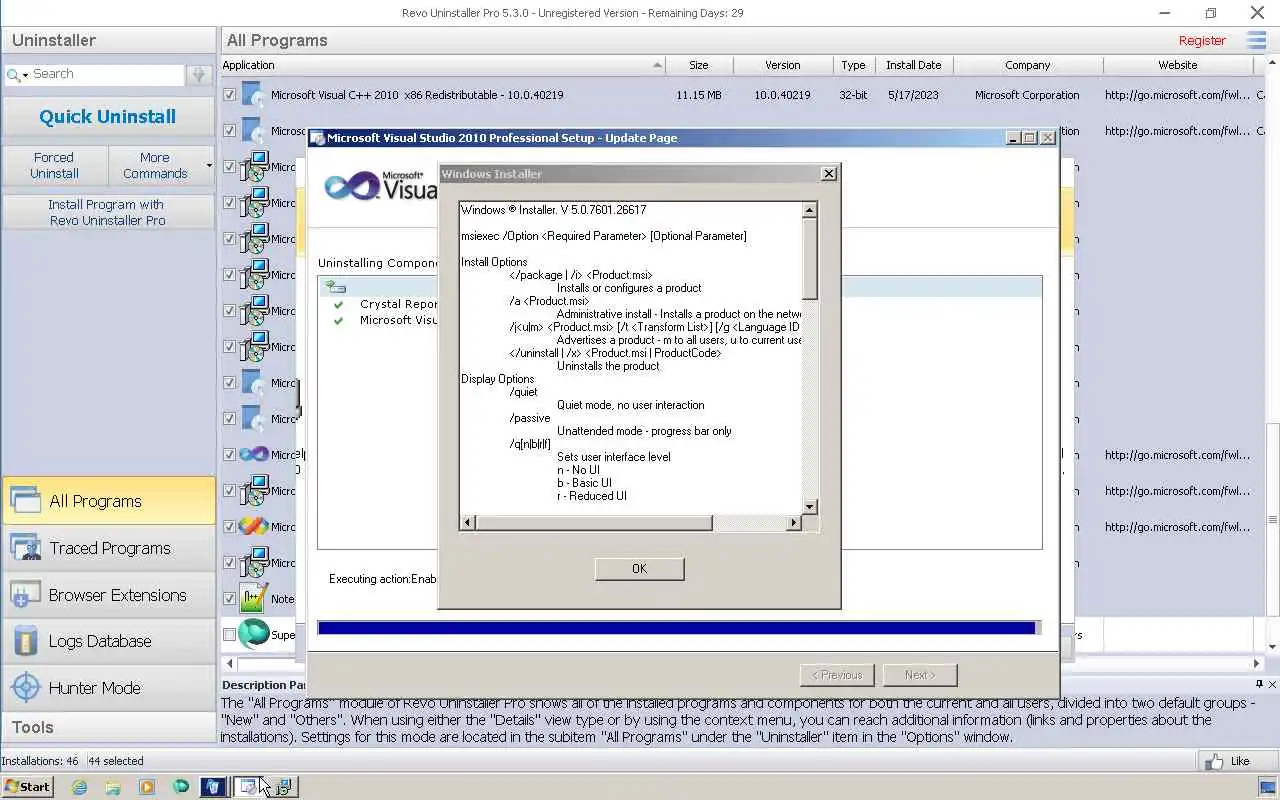Image resolution: width=1280 pixels, height=800 pixels.
Task: Click the installer dialog vertical scrollbar thumb
Action: 809,259
